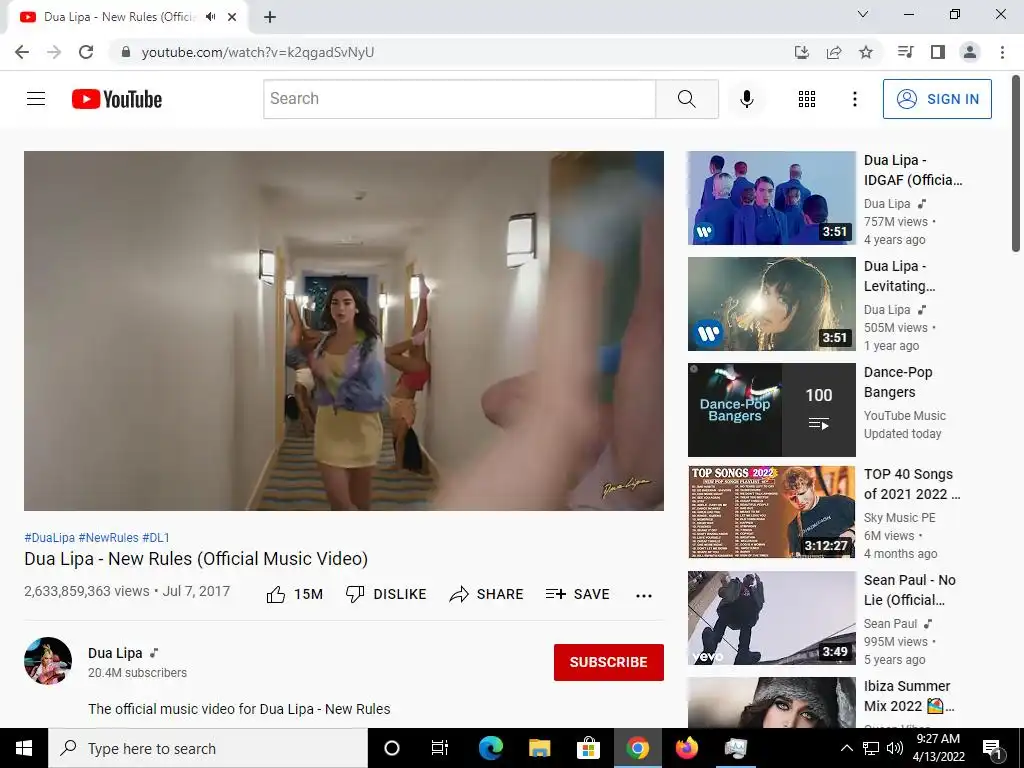The width and height of the screenshot is (1024, 768).
Task: Open IDGAF video thumbnail
Action: tap(771, 198)
